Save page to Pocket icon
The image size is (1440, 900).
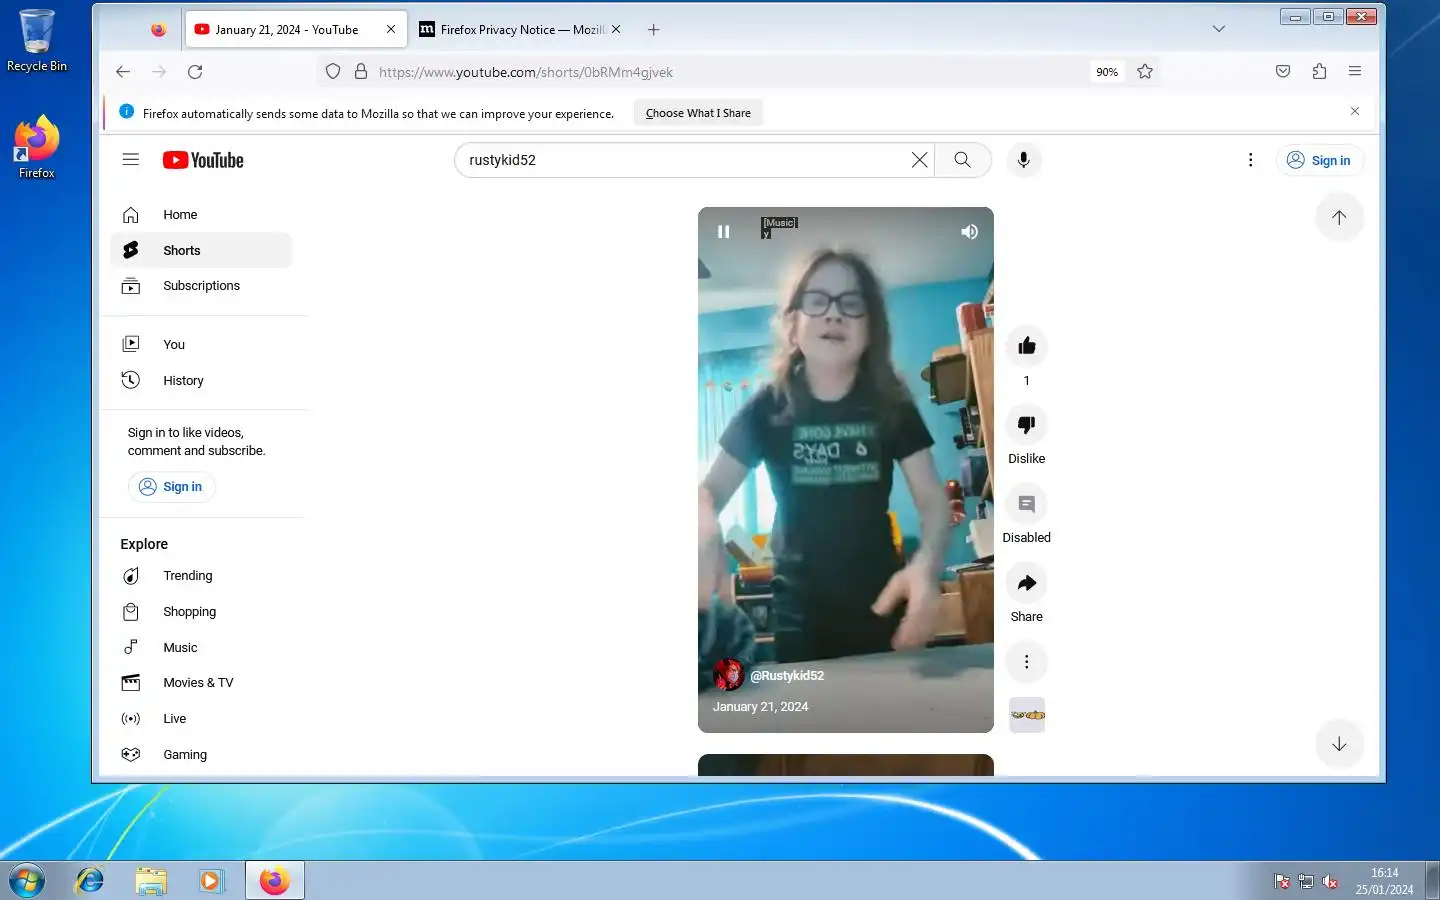(x=1283, y=72)
